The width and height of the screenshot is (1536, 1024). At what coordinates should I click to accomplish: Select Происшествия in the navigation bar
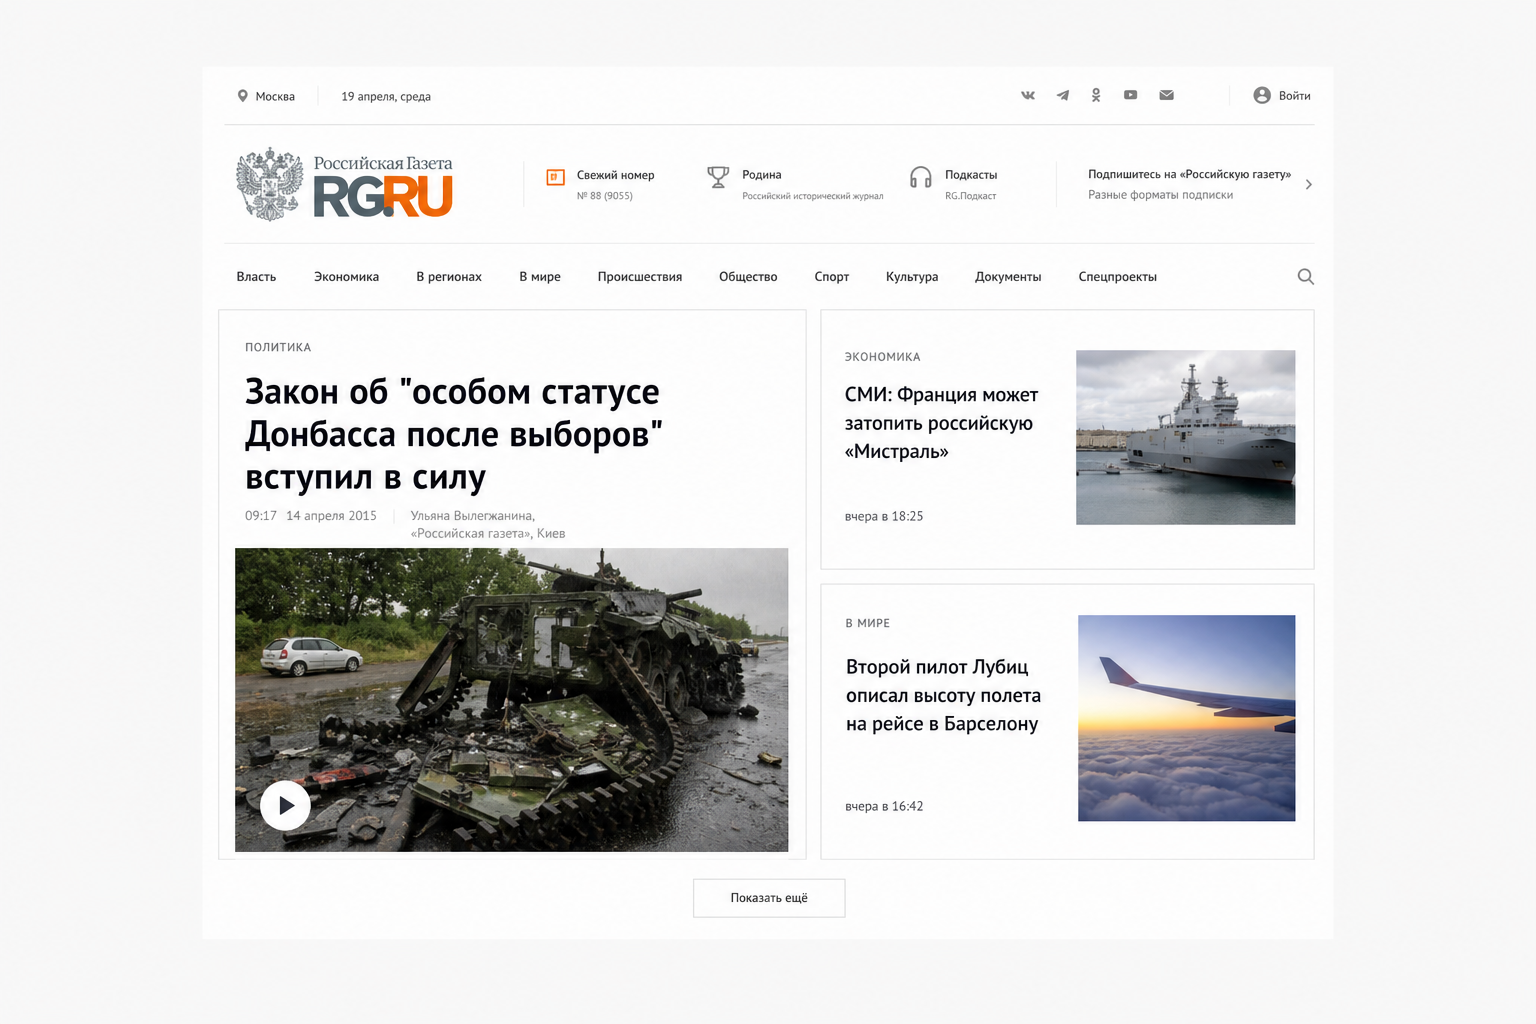coord(640,277)
